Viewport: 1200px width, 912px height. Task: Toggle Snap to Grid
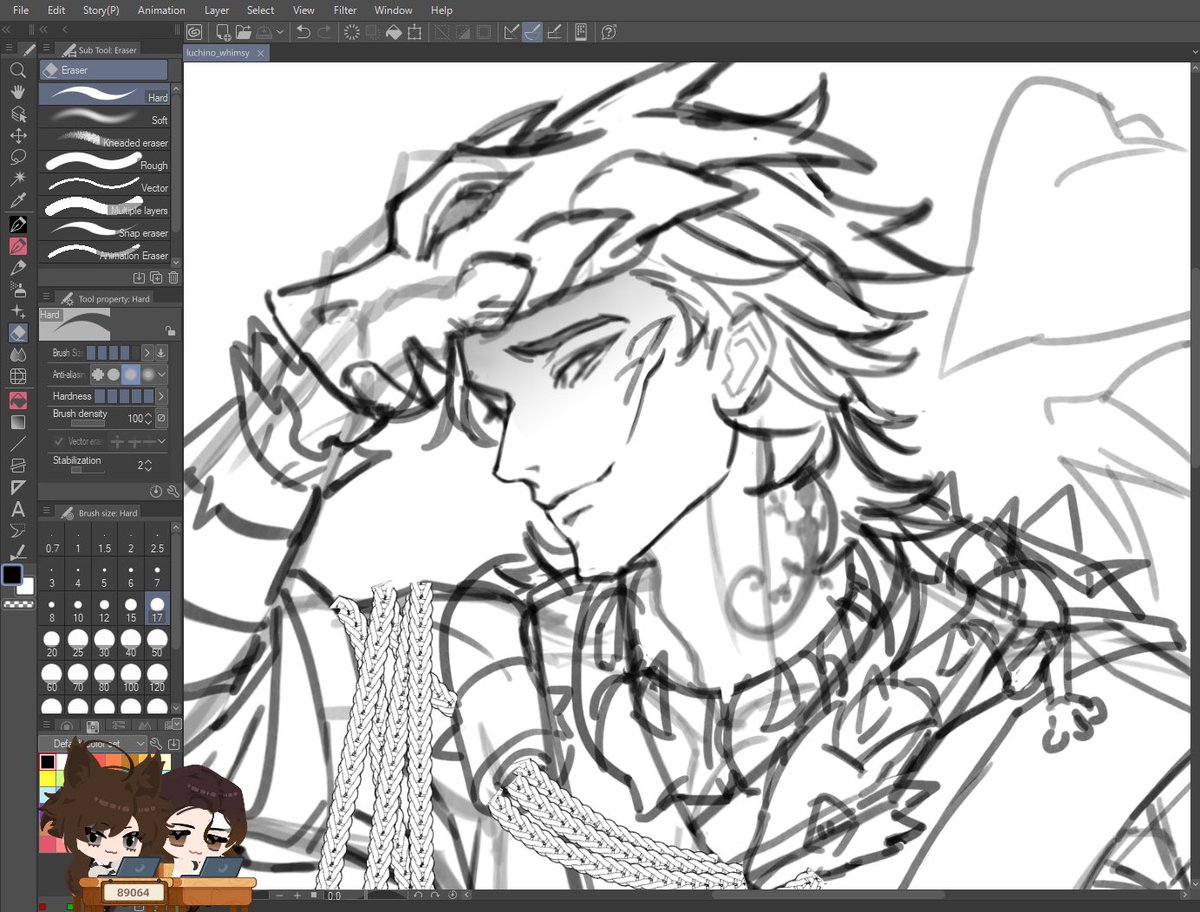pyautogui.click(x=554, y=33)
